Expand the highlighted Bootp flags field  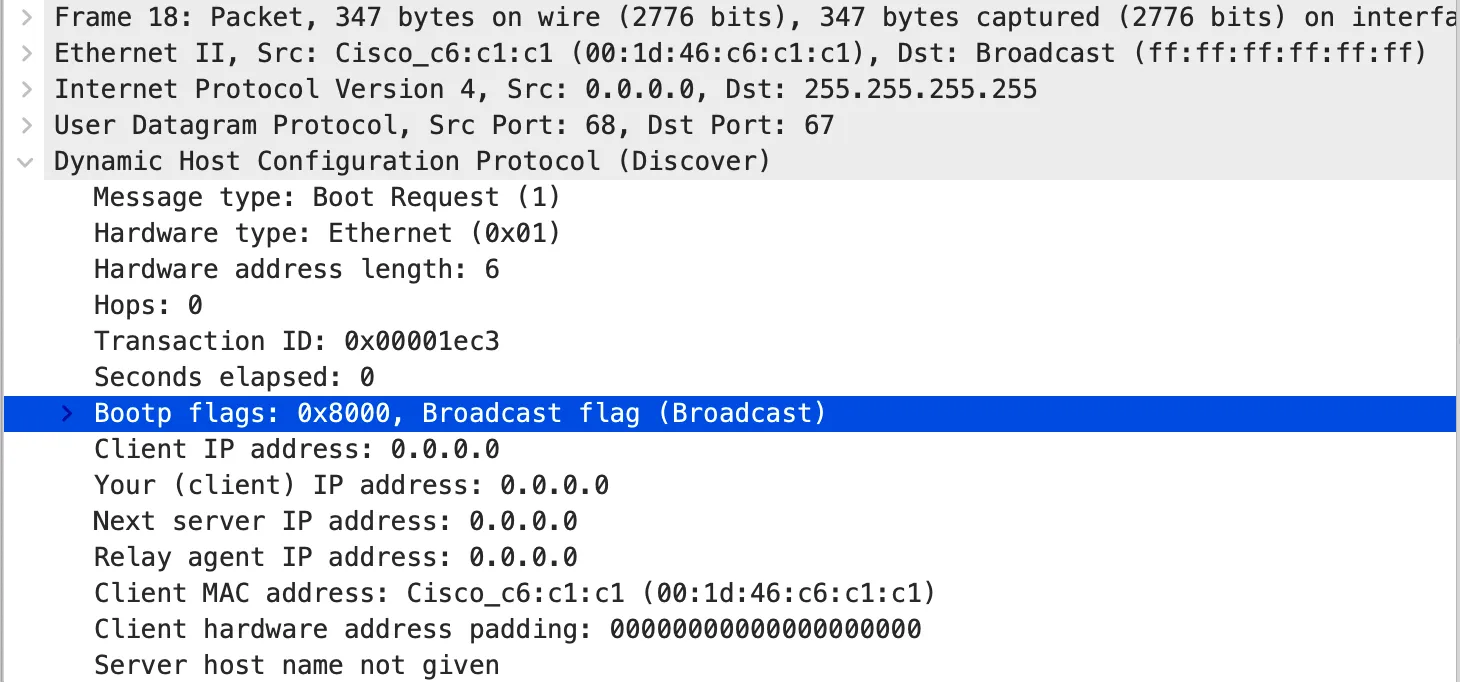pos(64,413)
